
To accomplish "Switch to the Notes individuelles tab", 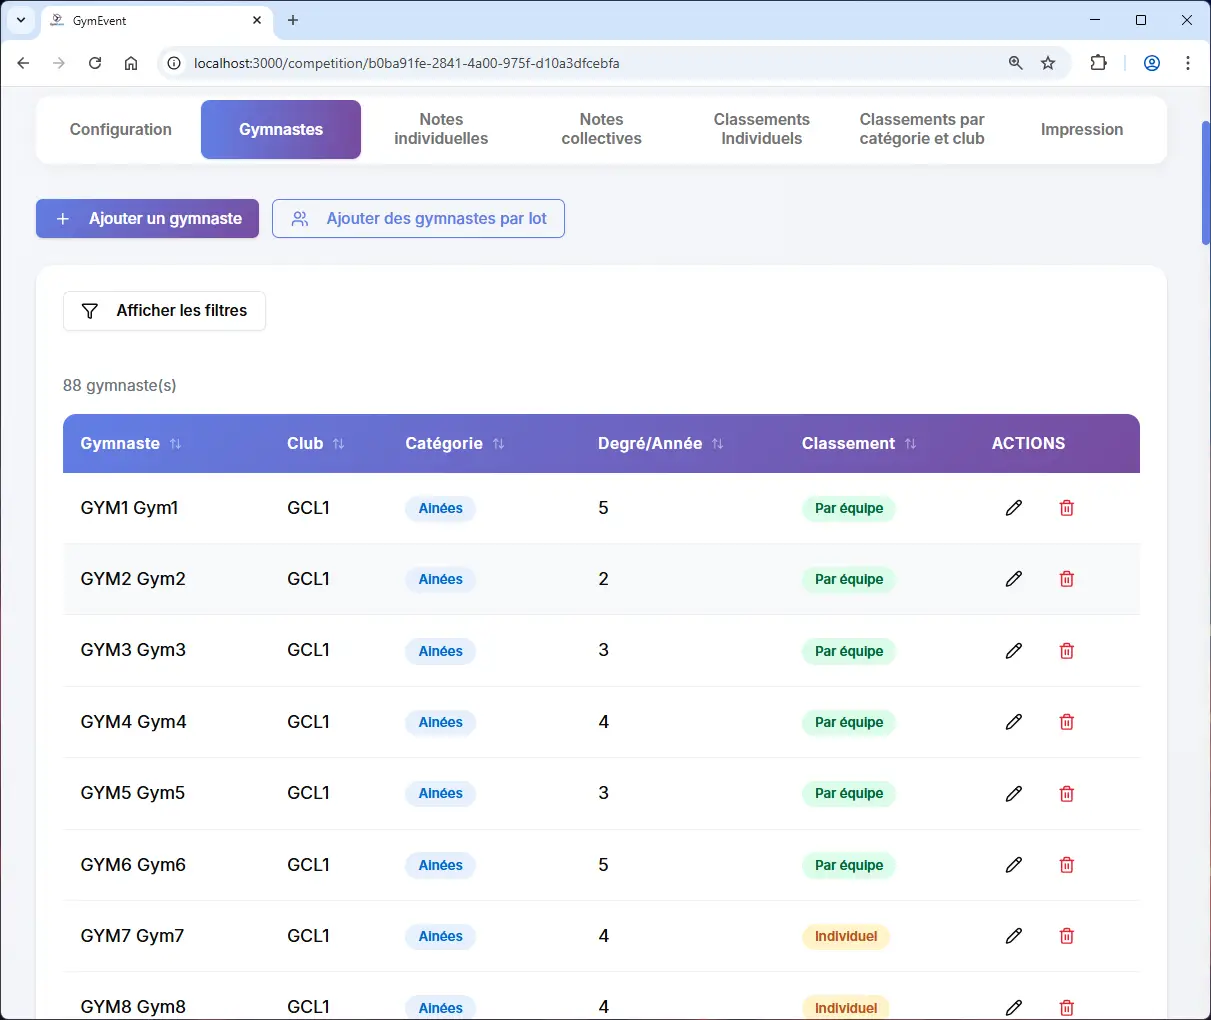I will click(441, 129).
